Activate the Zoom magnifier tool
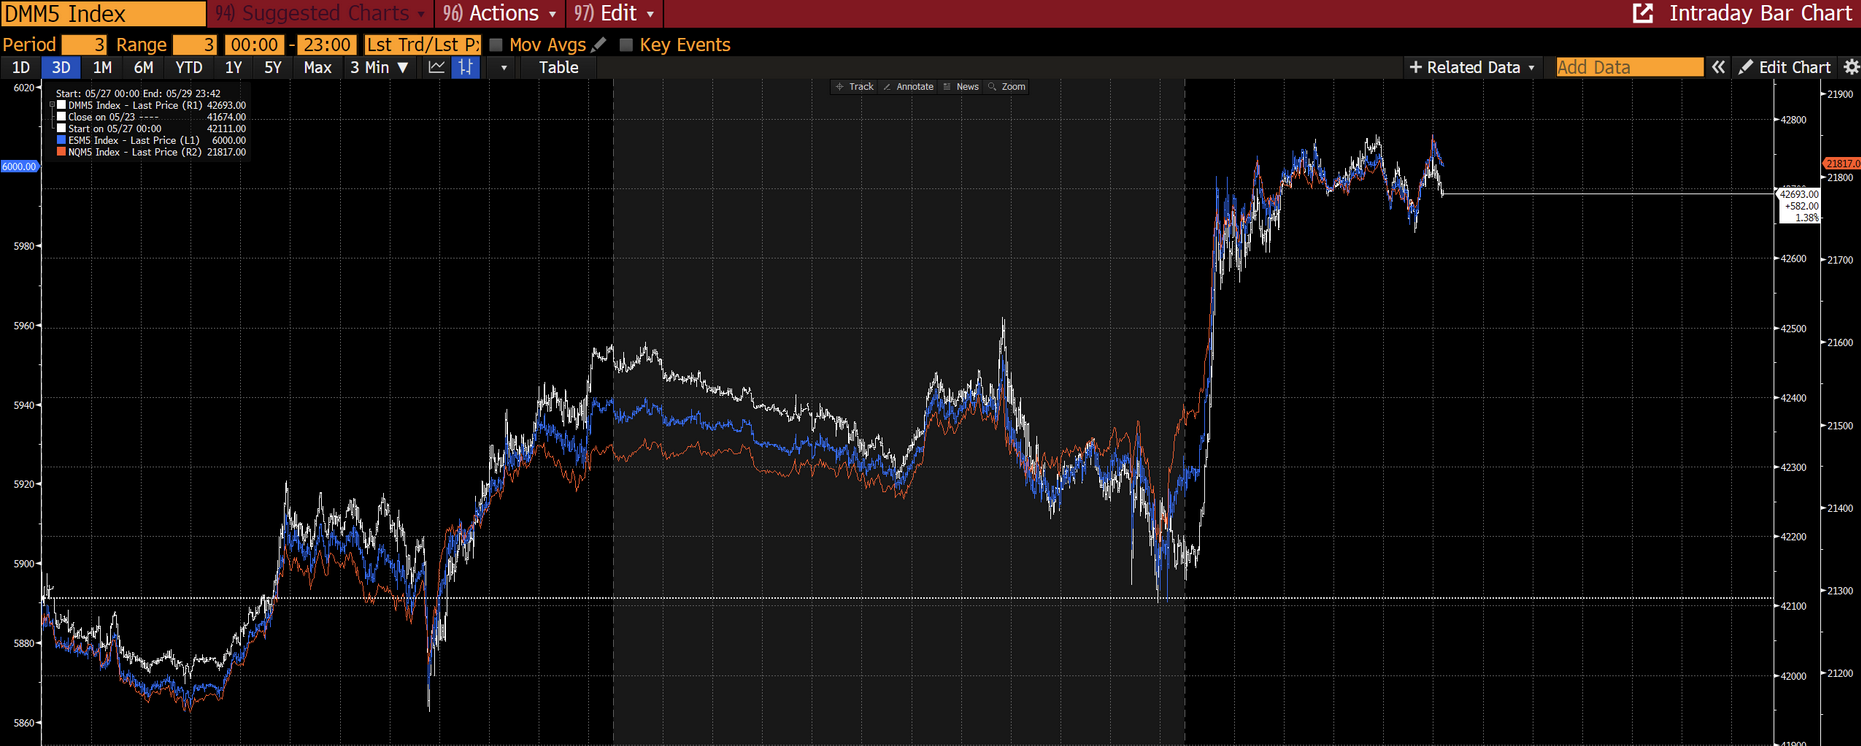This screenshot has width=1861, height=746. (1007, 87)
